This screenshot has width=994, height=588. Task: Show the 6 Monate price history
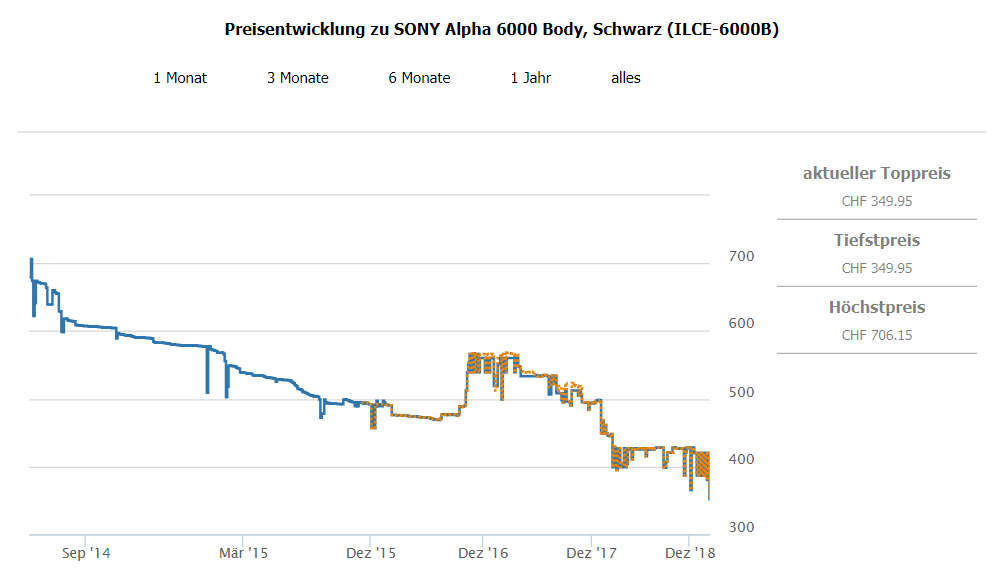(x=420, y=78)
